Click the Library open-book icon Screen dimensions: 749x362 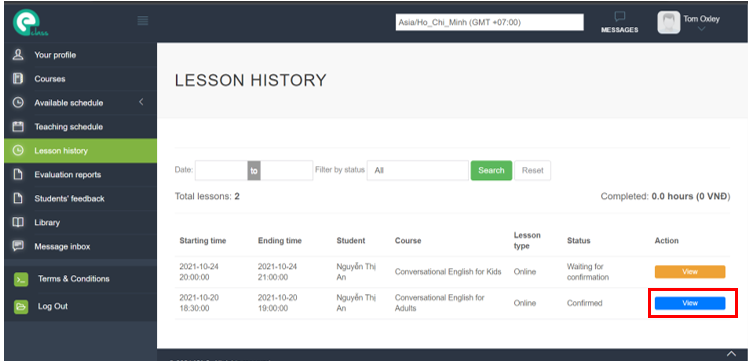(18, 222)
